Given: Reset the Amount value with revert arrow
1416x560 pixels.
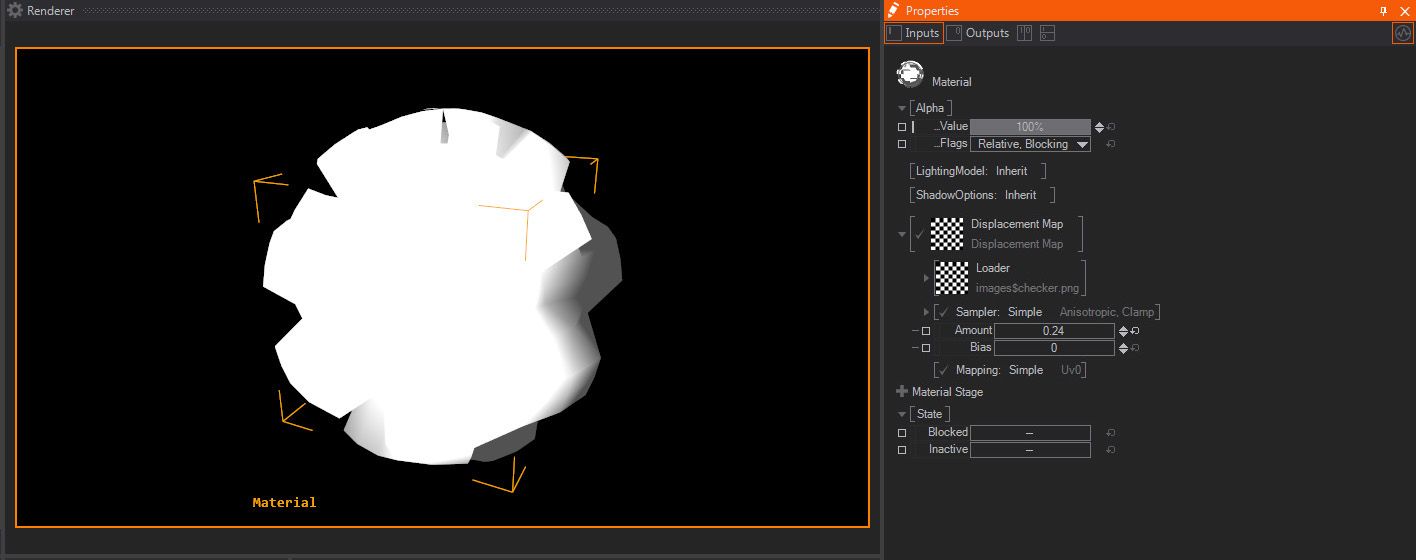Looking at the screenshot, I should point(1135,331).
